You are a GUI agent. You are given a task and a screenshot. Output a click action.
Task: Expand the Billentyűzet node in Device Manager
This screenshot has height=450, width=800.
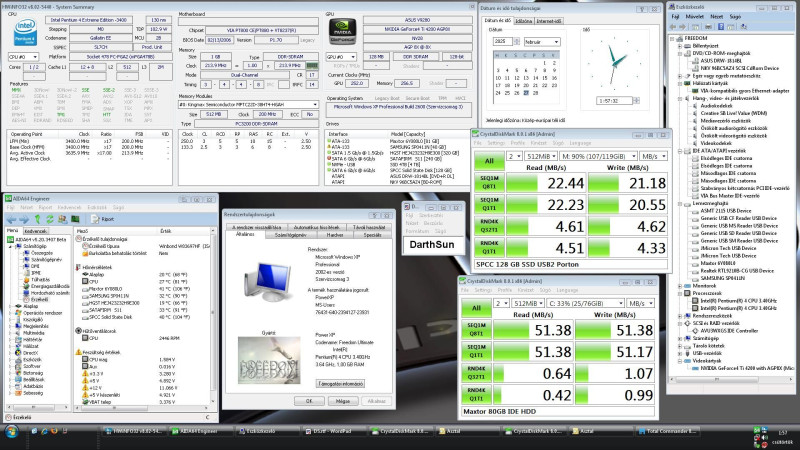tap(681, 45)
